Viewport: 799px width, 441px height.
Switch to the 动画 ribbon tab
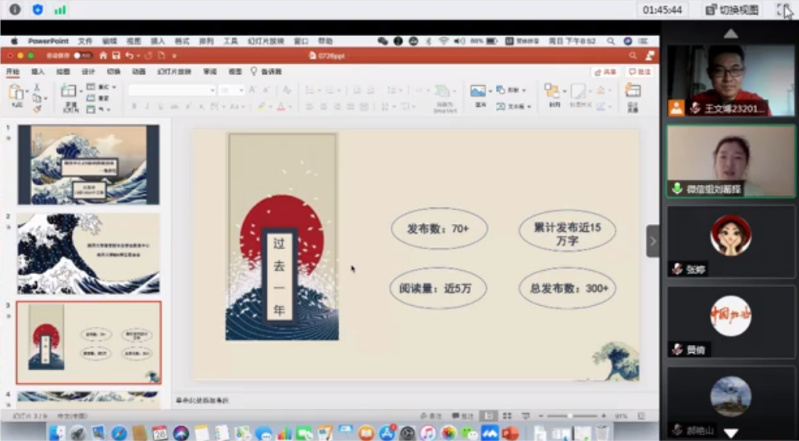[x=139, y=72]
